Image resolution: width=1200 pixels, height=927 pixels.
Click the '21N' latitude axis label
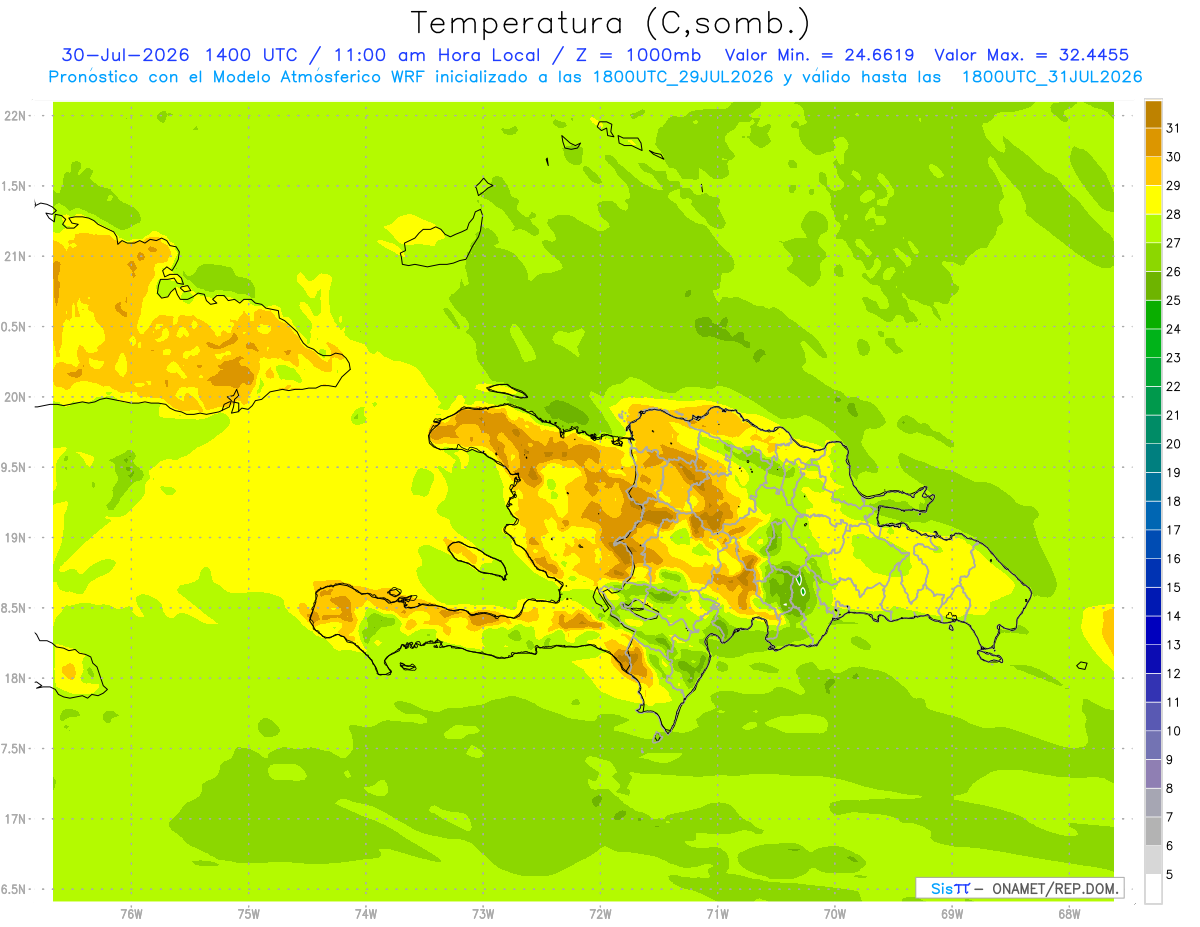coord(14,256)
